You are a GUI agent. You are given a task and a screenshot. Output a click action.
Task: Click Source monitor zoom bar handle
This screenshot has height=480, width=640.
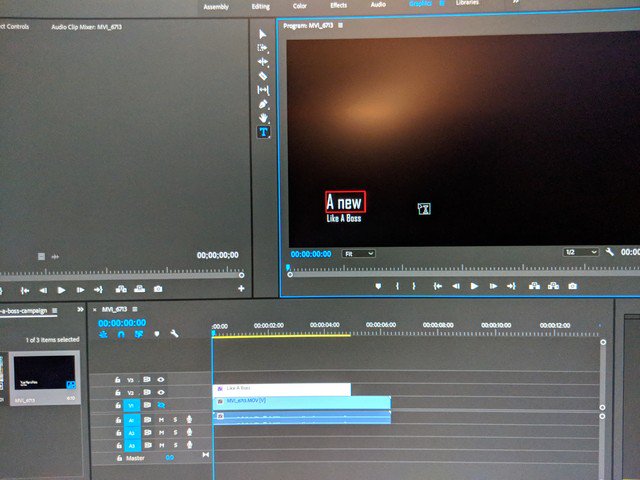[x=241, y=275]
